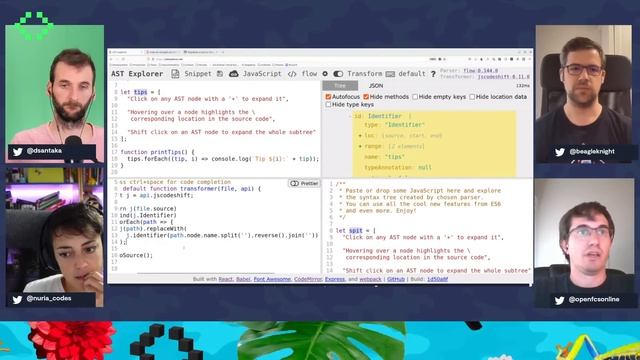Switch to the JSON tab
The width and height of the screenshot is (640, 360).
point(376,86)
